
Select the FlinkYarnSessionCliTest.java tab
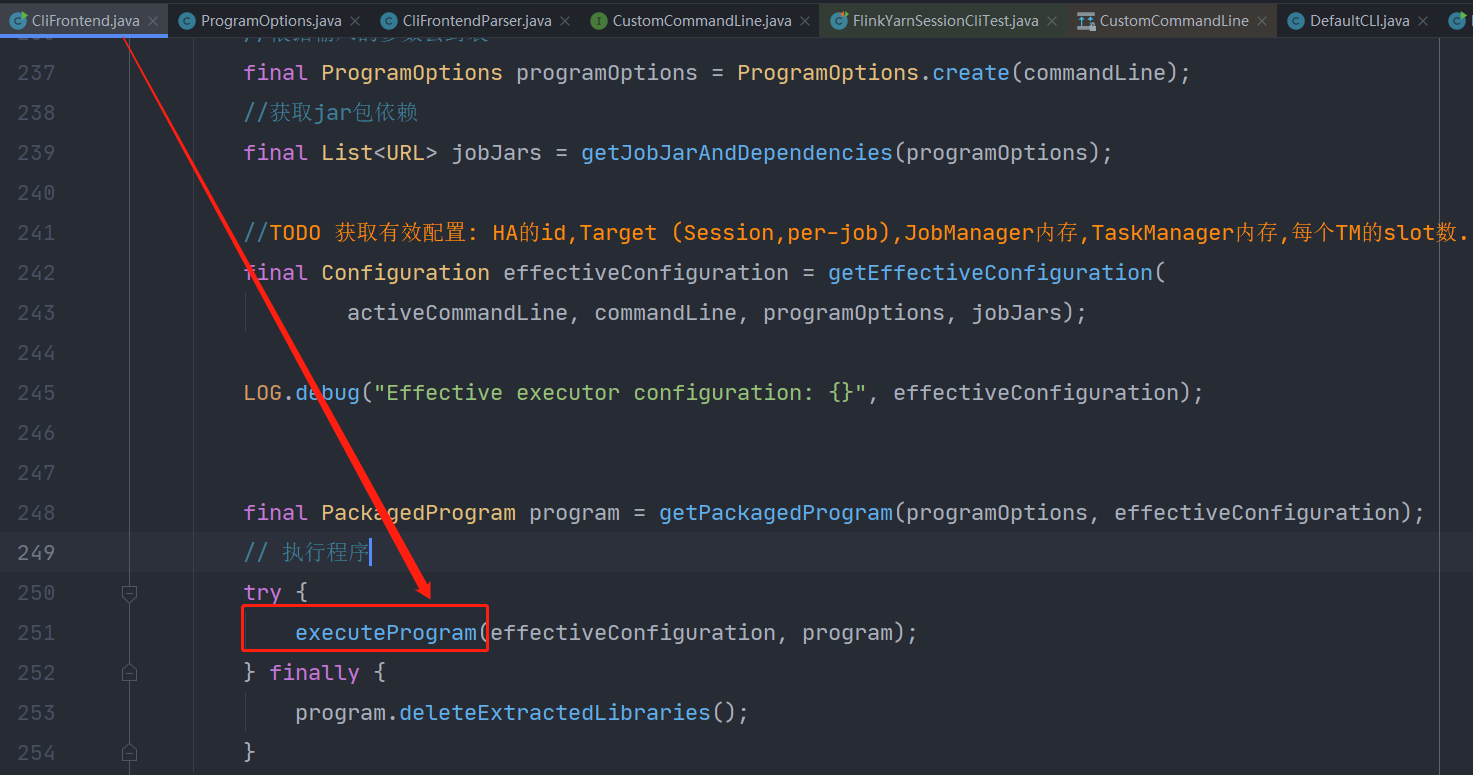point(945,20)
